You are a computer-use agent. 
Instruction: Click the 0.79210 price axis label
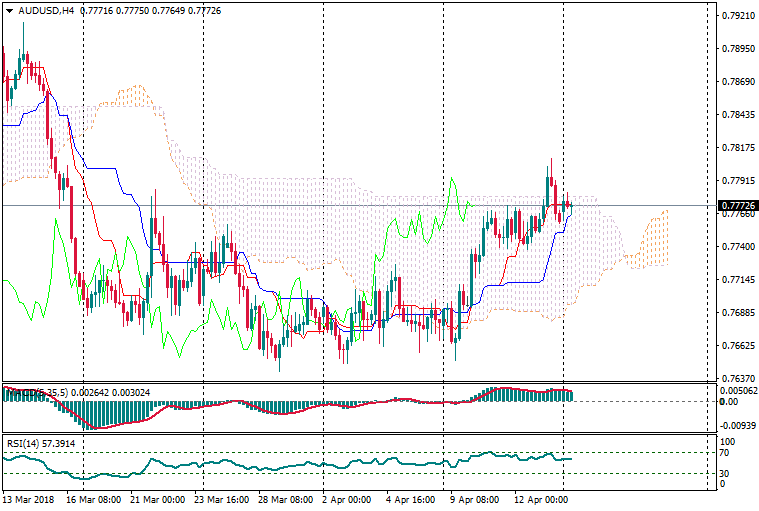(736, 16)
